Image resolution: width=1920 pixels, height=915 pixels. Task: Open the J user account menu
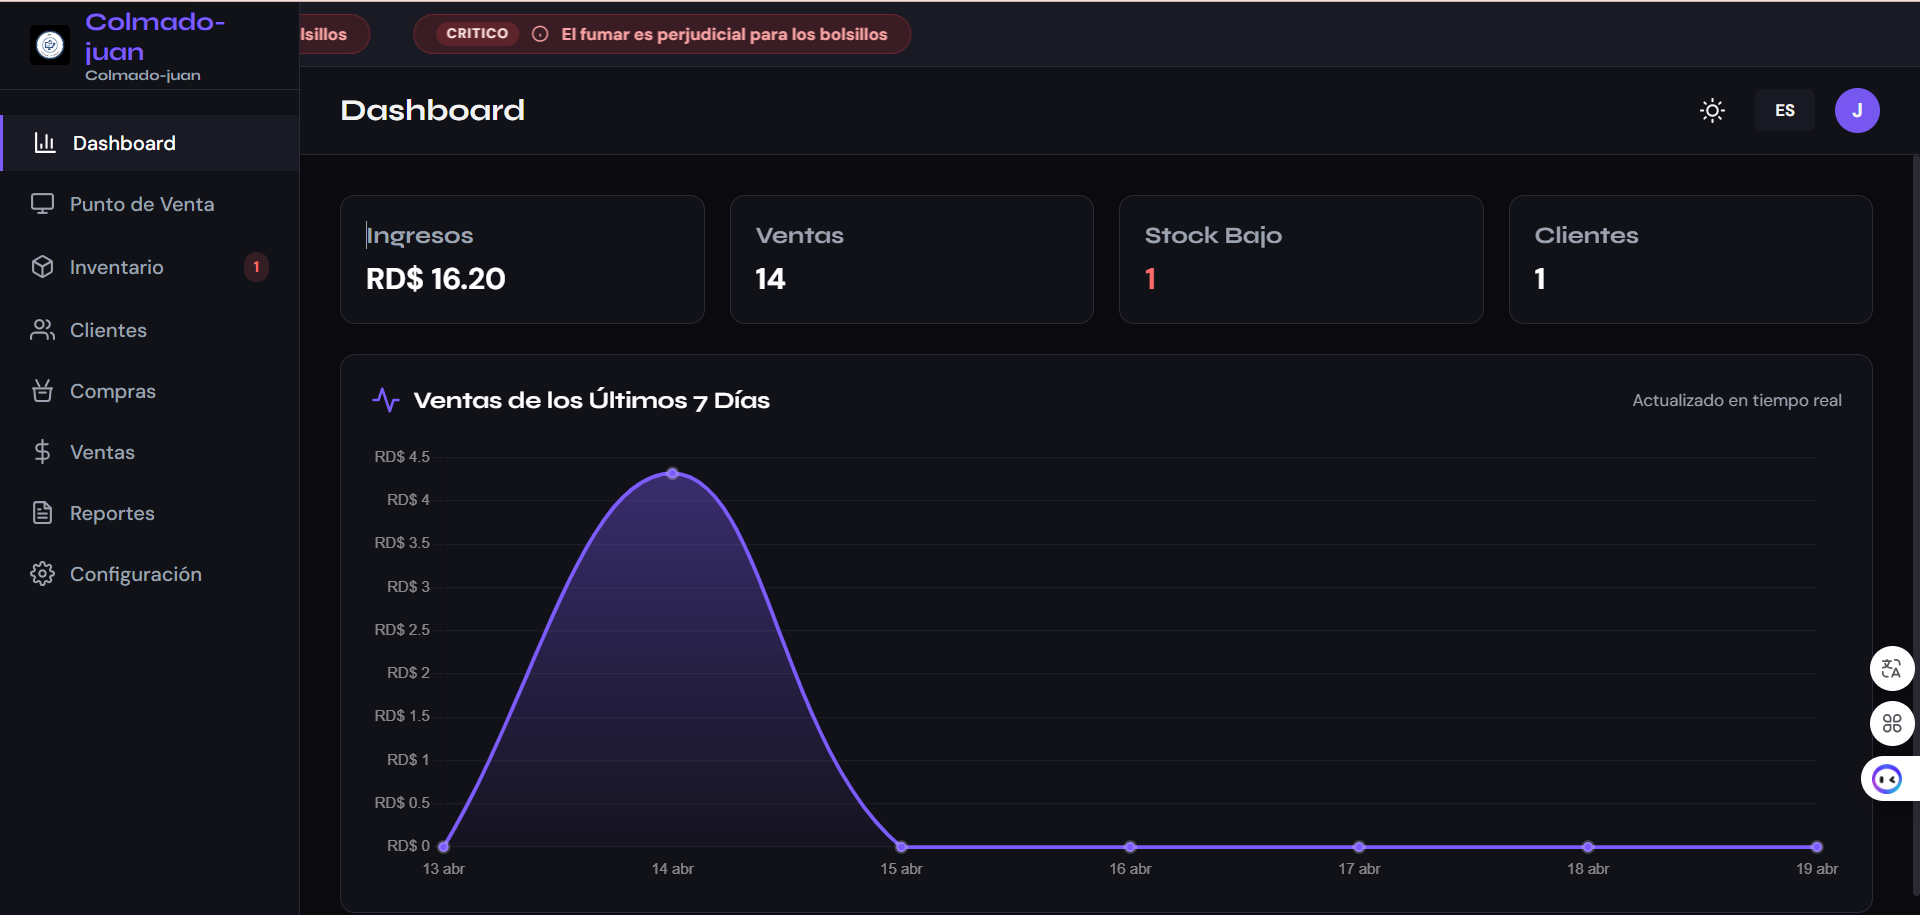[1857, 110]
